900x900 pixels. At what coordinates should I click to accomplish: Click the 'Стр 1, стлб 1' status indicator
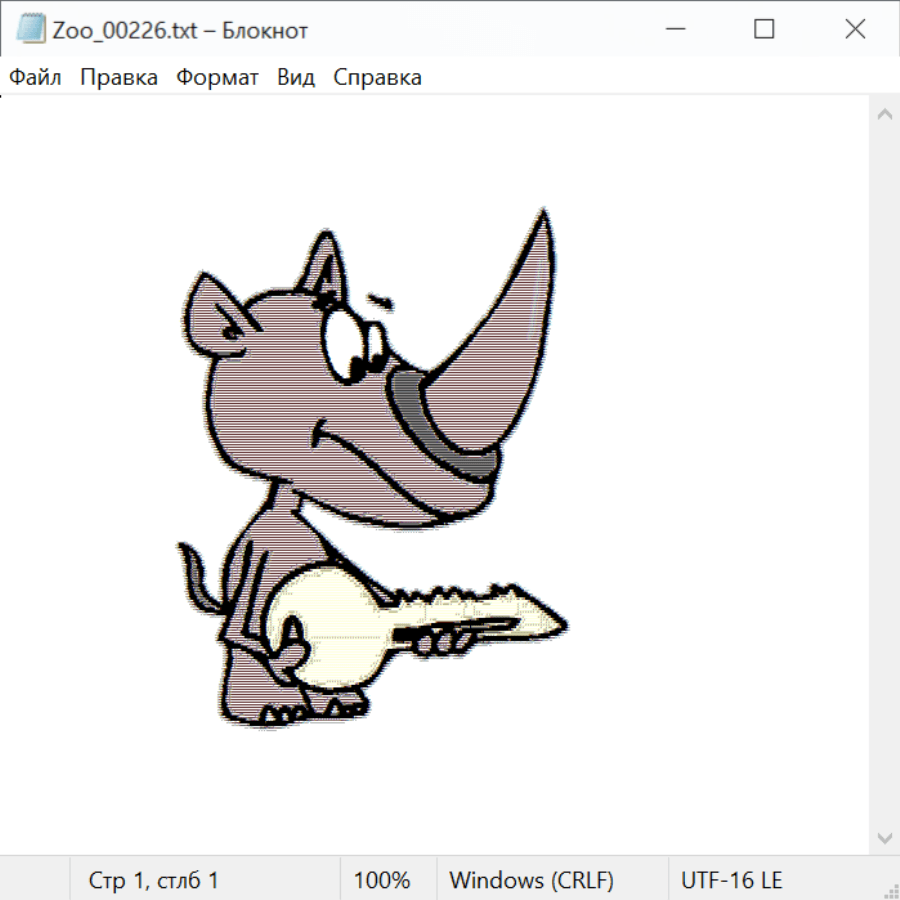pos(153,880)
